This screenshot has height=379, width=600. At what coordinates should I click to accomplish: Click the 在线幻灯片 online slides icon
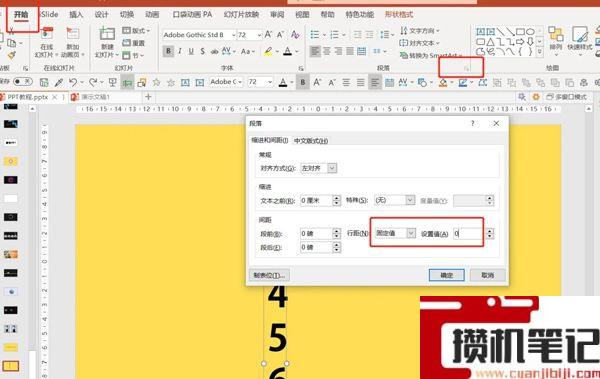click(x=47, y=34)
